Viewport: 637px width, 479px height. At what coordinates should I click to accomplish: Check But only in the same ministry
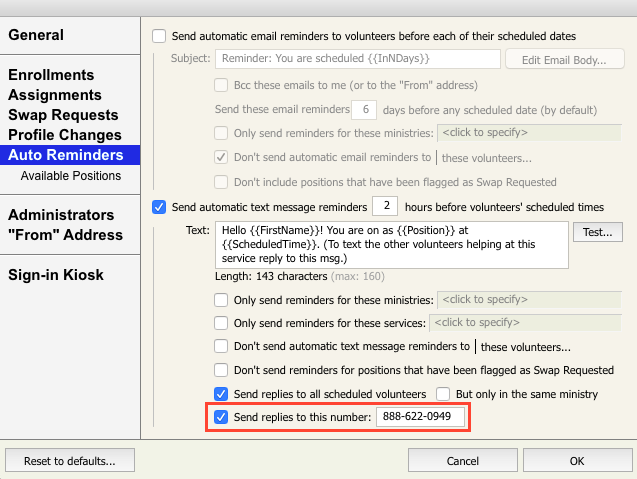point(444,393)
